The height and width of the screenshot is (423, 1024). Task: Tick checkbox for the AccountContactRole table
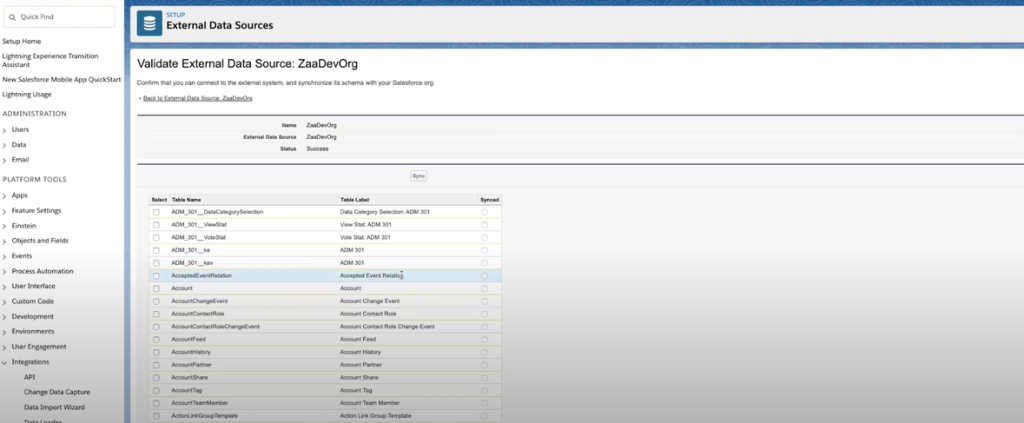click(x=156, y=314)
